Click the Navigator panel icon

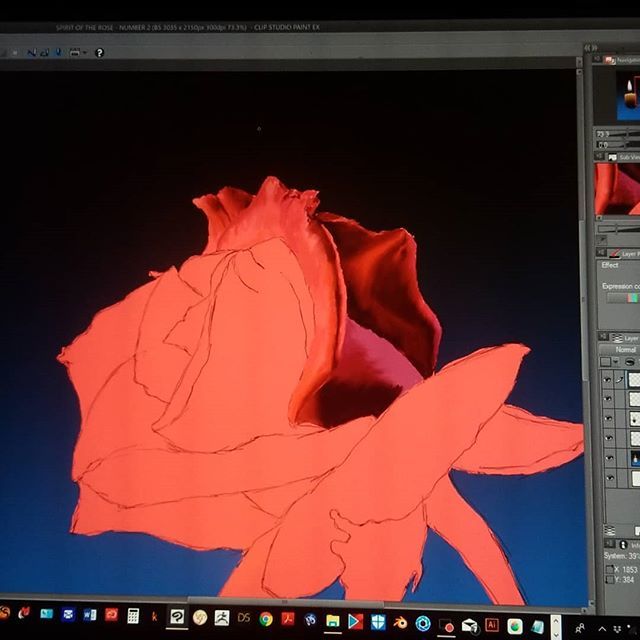click(x=610, y=60)
